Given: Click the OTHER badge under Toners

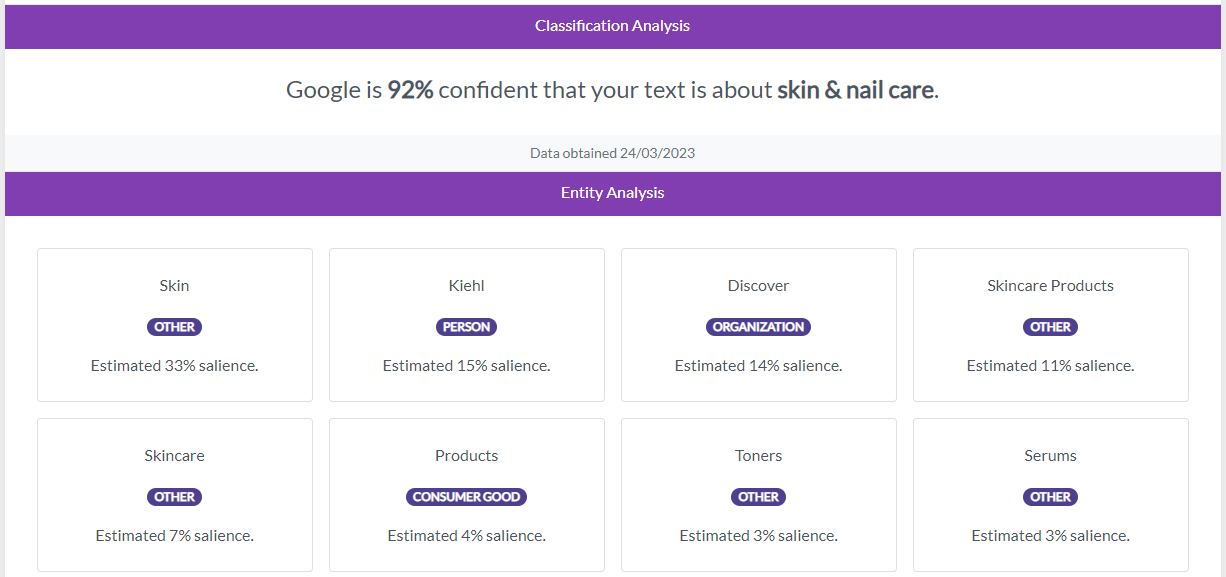Looking at the screenshot, I should pyautogui.click(x=759, y=497).
